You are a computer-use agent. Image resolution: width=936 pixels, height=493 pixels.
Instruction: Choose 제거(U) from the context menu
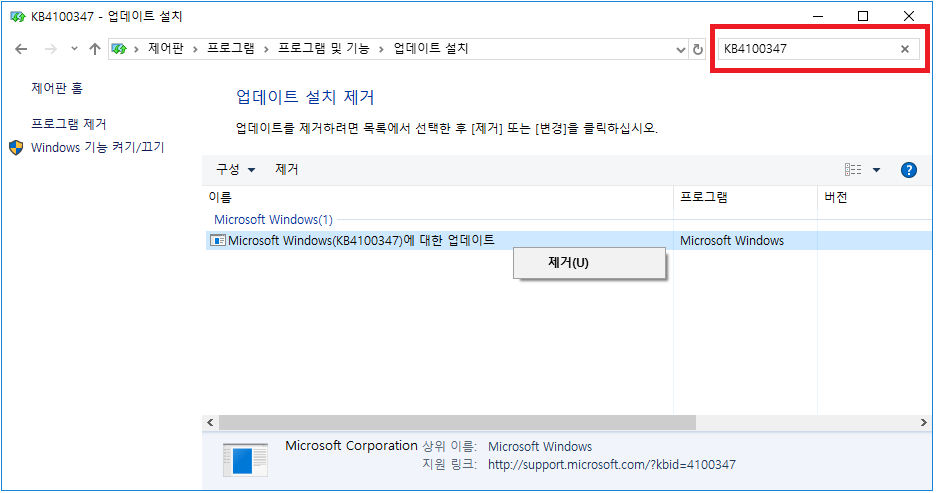pyautogui.click(x=589, y=263)
